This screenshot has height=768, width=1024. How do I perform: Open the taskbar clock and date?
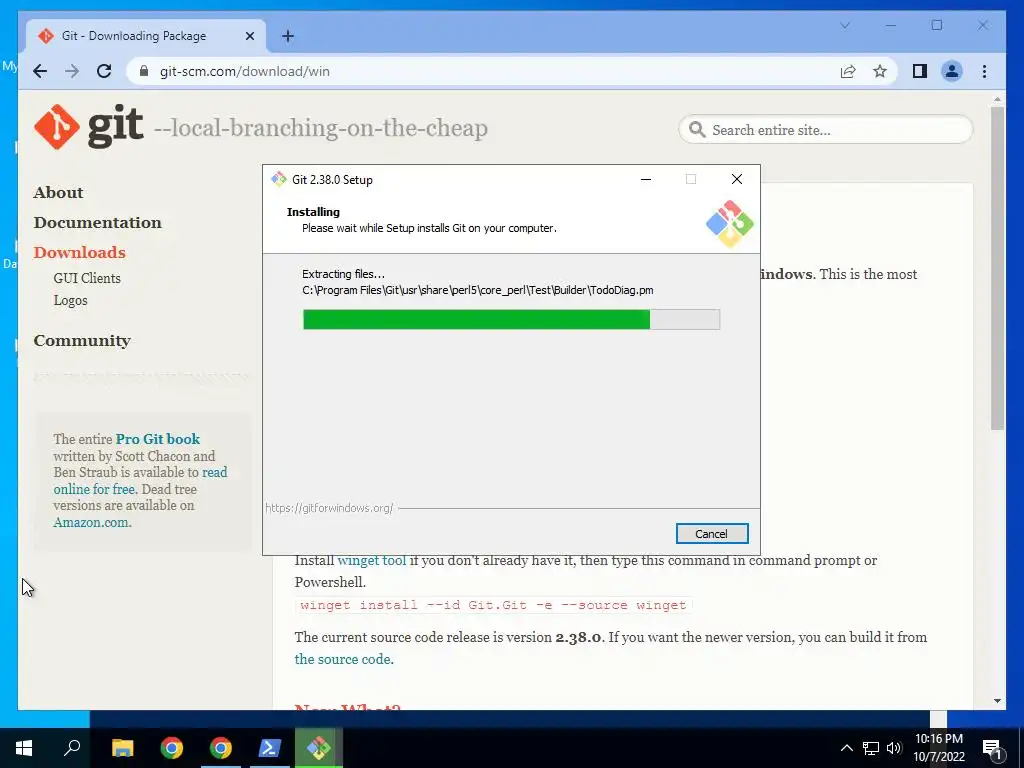click(x=938, y=748)
